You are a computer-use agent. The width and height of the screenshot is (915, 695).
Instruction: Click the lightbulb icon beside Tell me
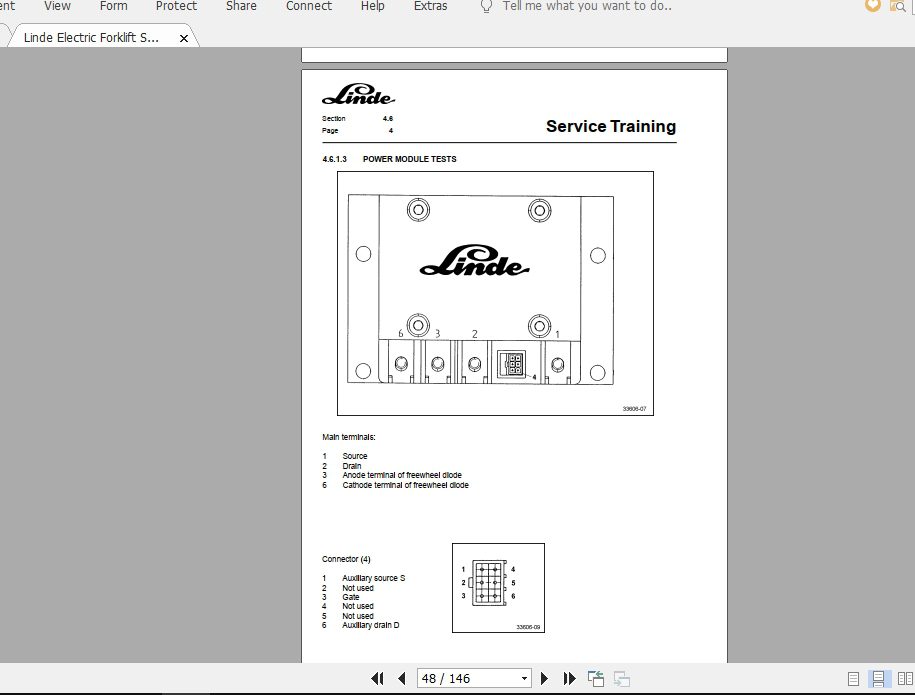click(x=486, y=6)
